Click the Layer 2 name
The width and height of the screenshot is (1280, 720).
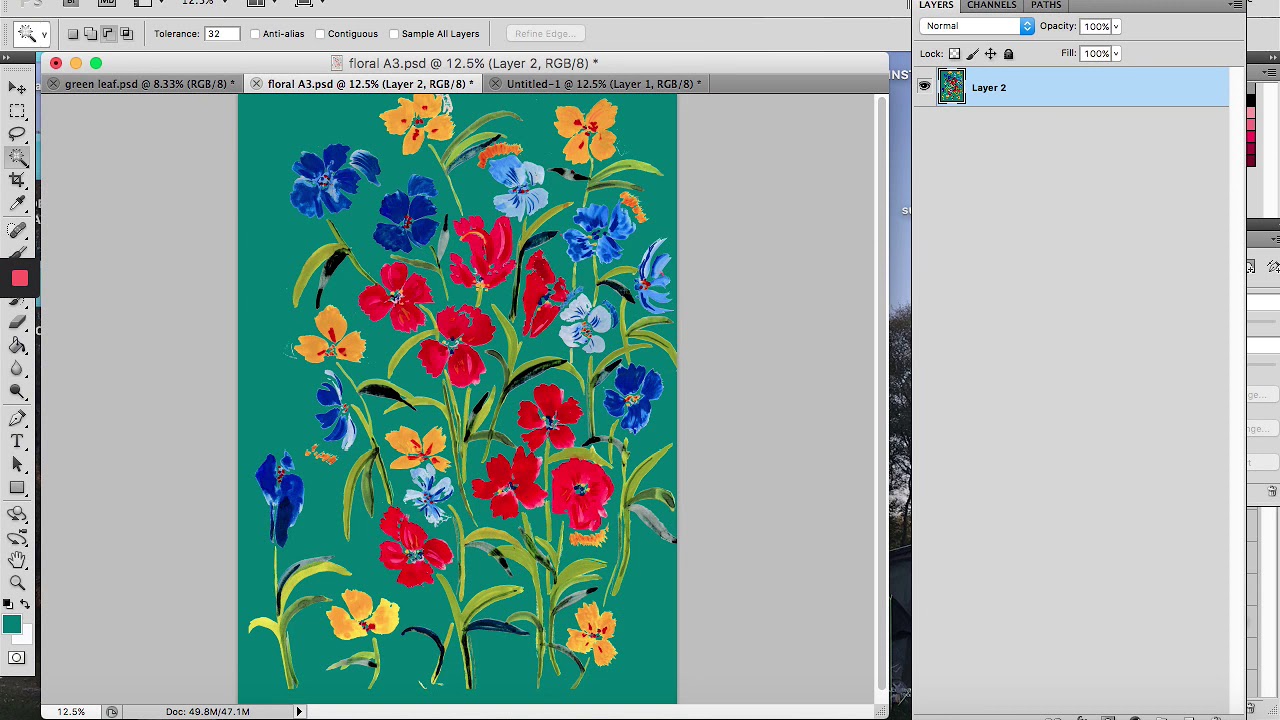coord(988,88)
